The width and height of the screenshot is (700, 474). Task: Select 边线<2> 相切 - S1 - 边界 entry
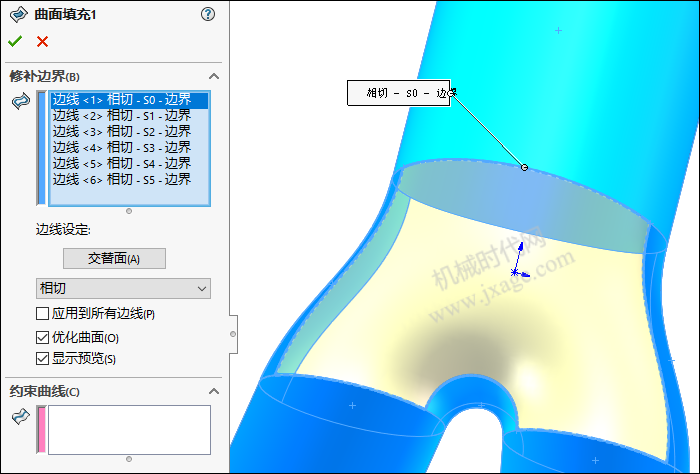pos(129,116)
